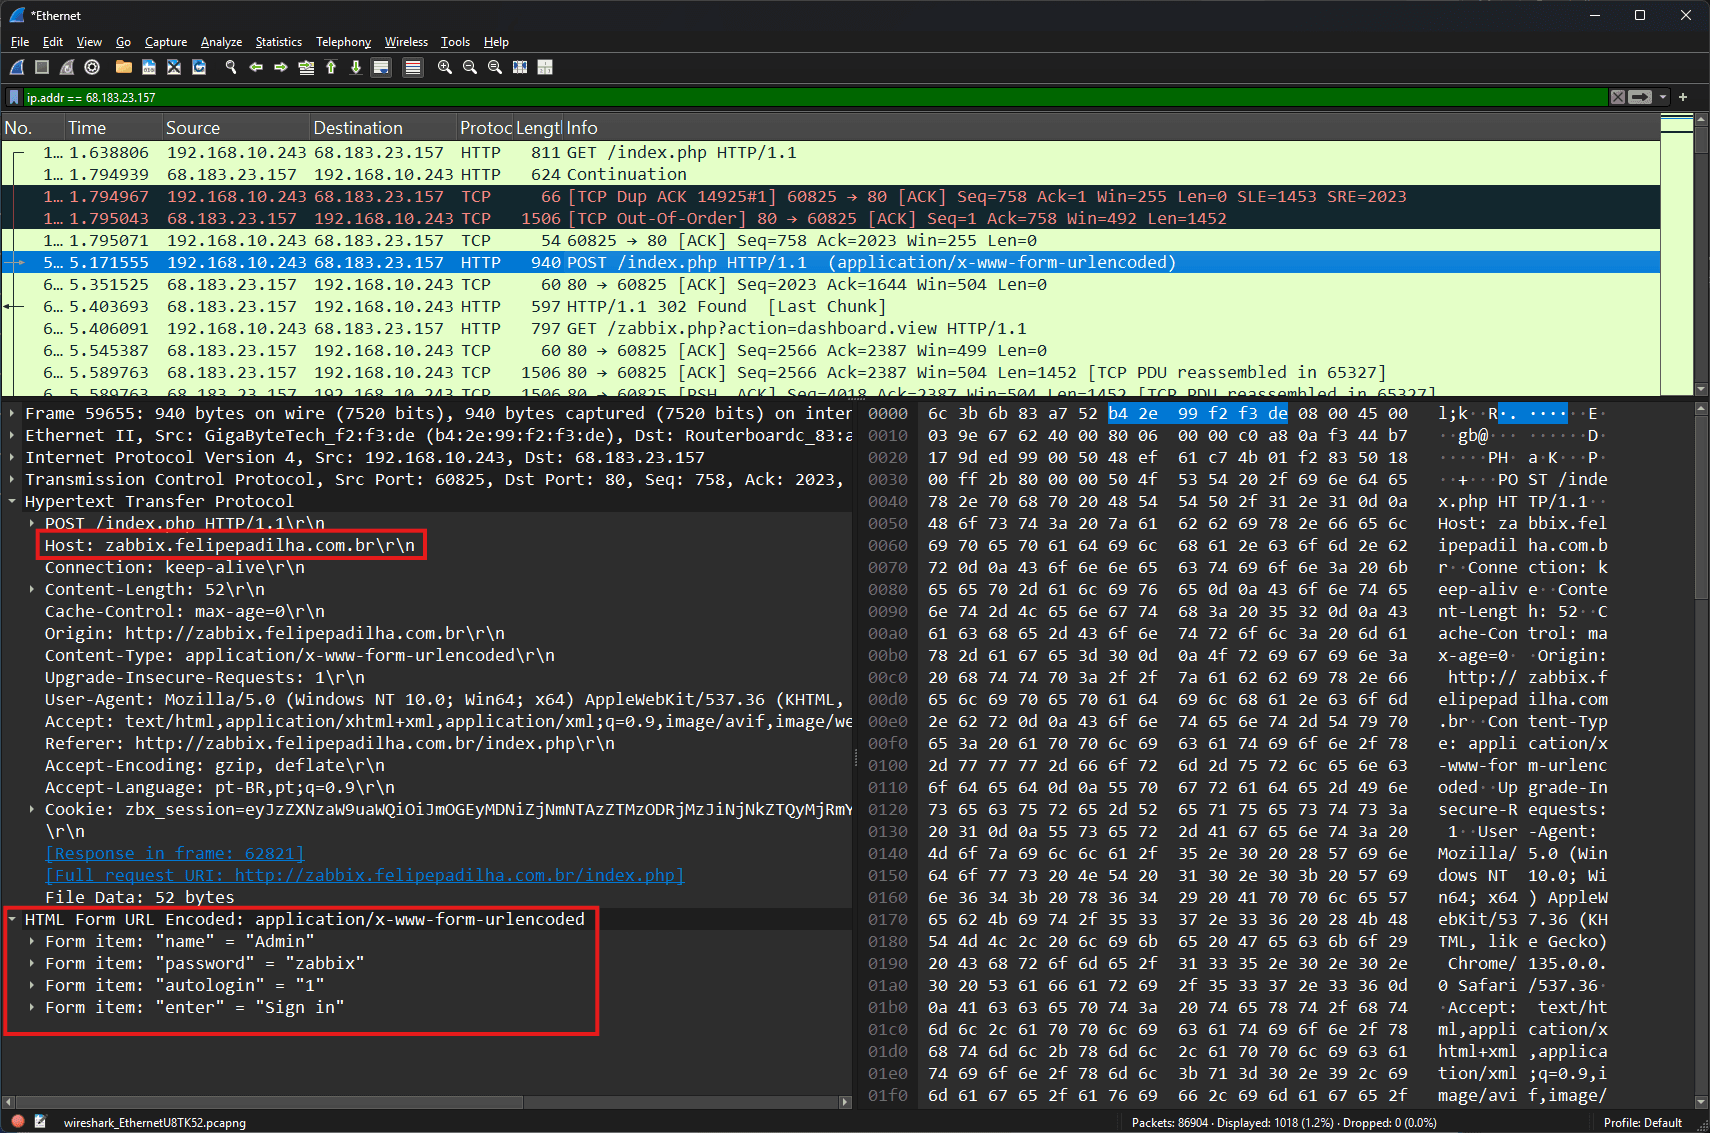Toggle packet list colorization
Screen dimensions: 1710x1133
pos(412,67)
